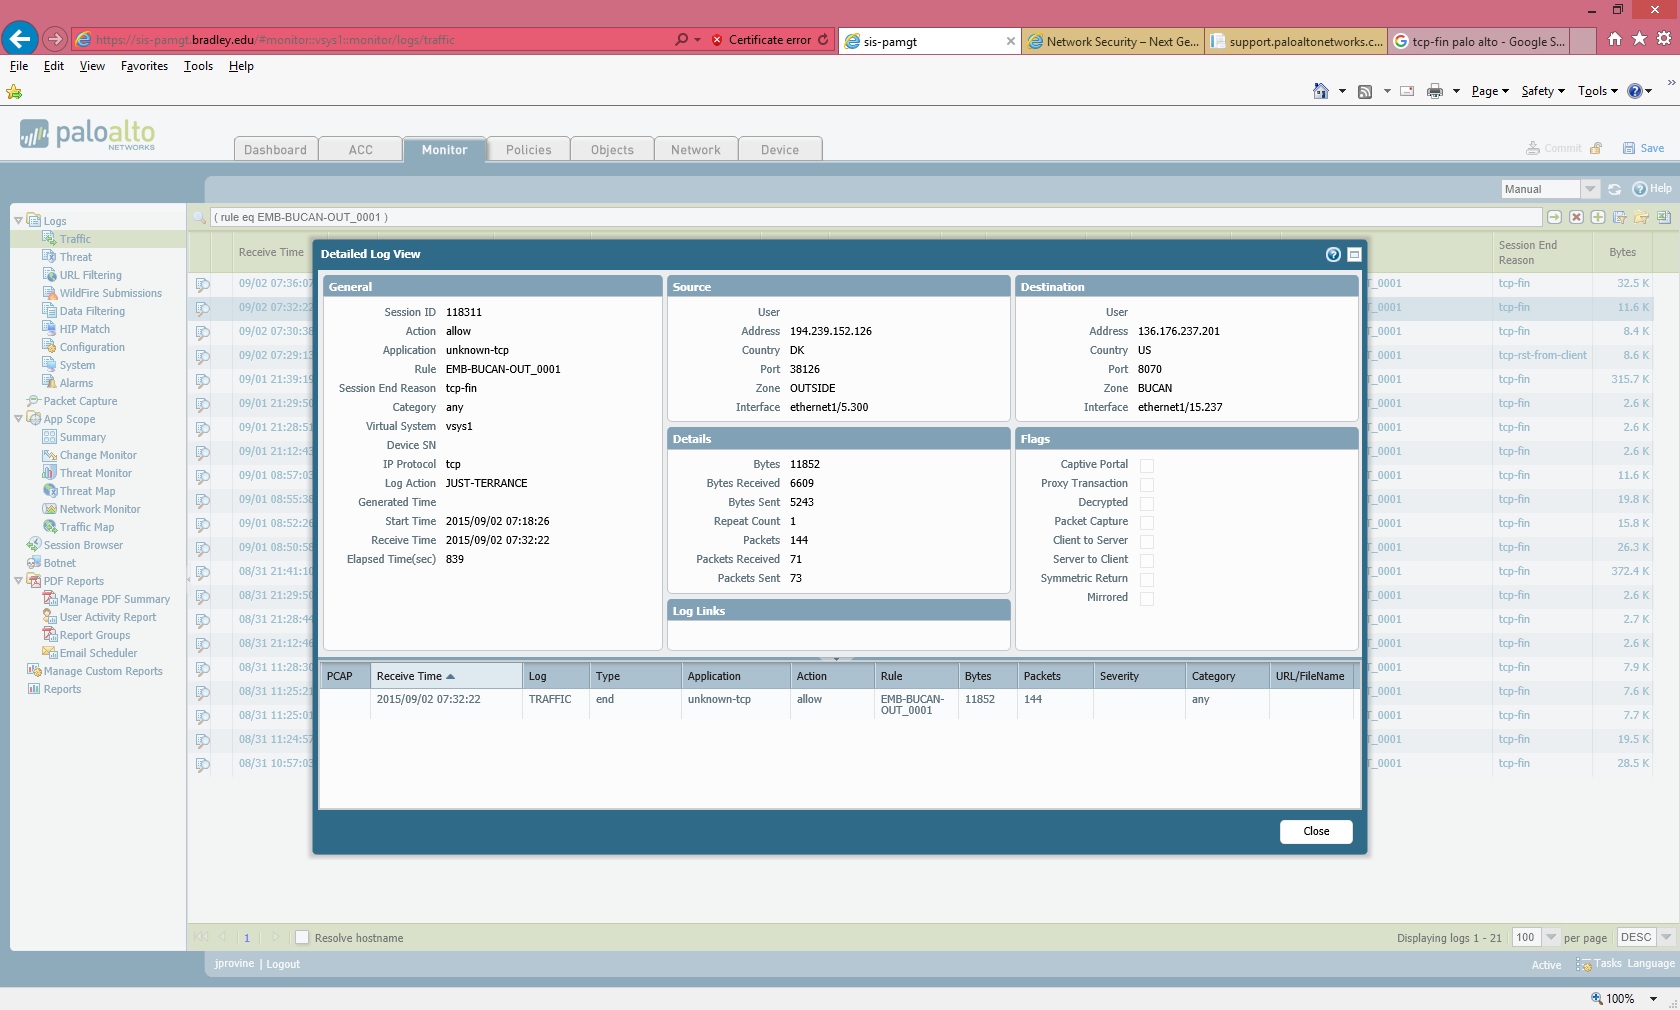The width and height of the screenshot is (1680, 1010).
Task: Toggle the Captive Portal flag checkbox
Action: click(x=1147, y=465)
